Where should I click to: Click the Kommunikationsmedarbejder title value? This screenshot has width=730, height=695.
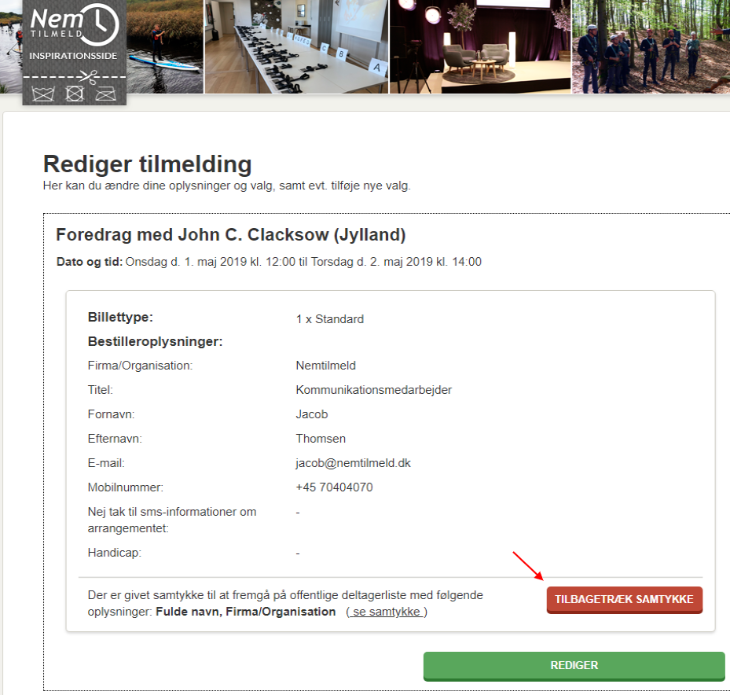pos(373,390)
